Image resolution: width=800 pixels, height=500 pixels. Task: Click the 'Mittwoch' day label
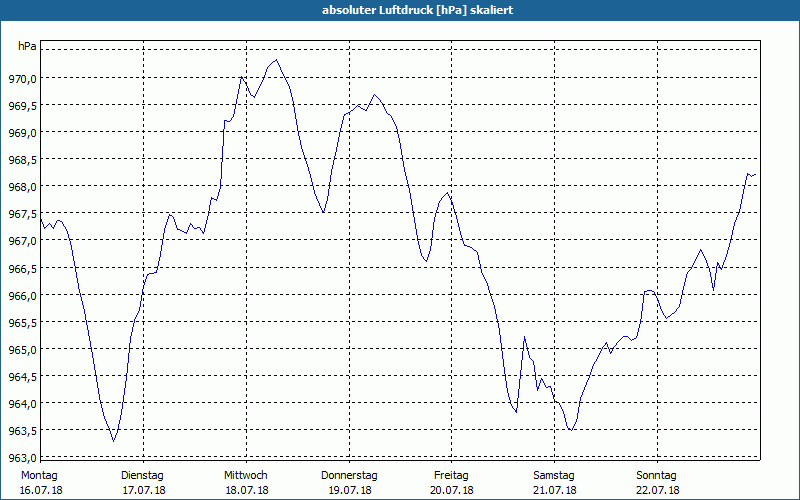click(x=245, y=476)
